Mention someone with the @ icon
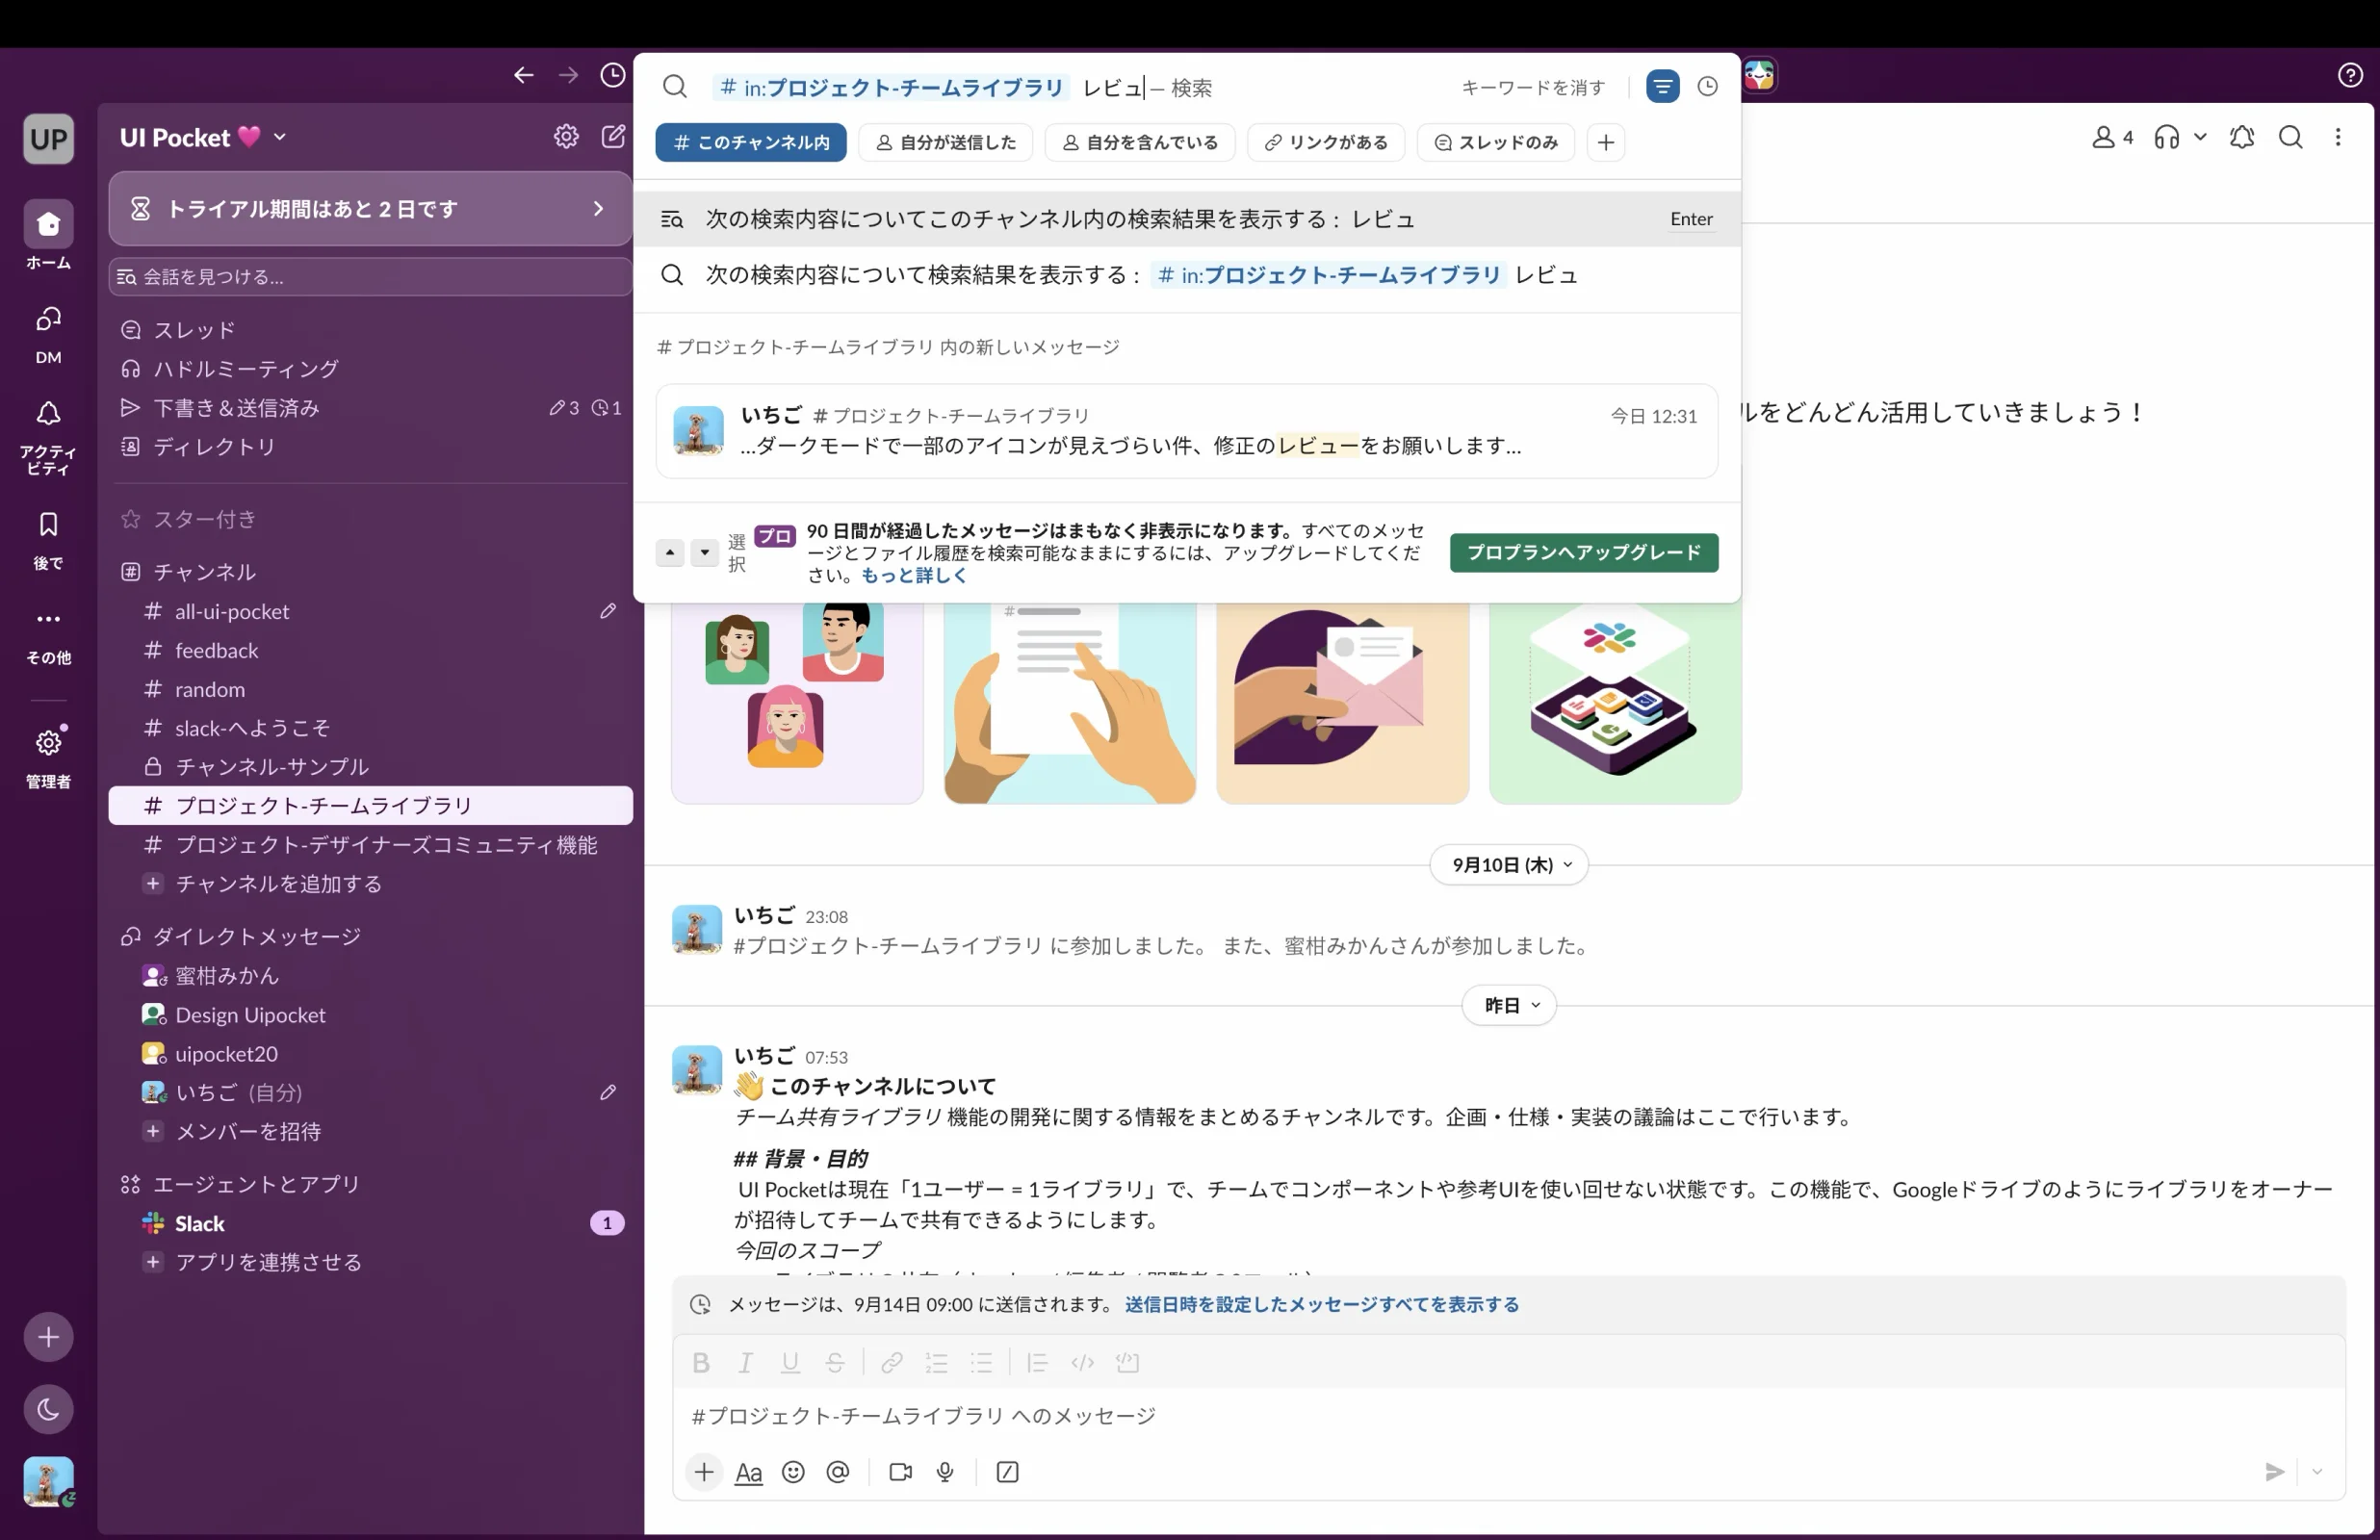Image resolution: width=2380 pixels, height=1540 pixels. coord(838,1472)
